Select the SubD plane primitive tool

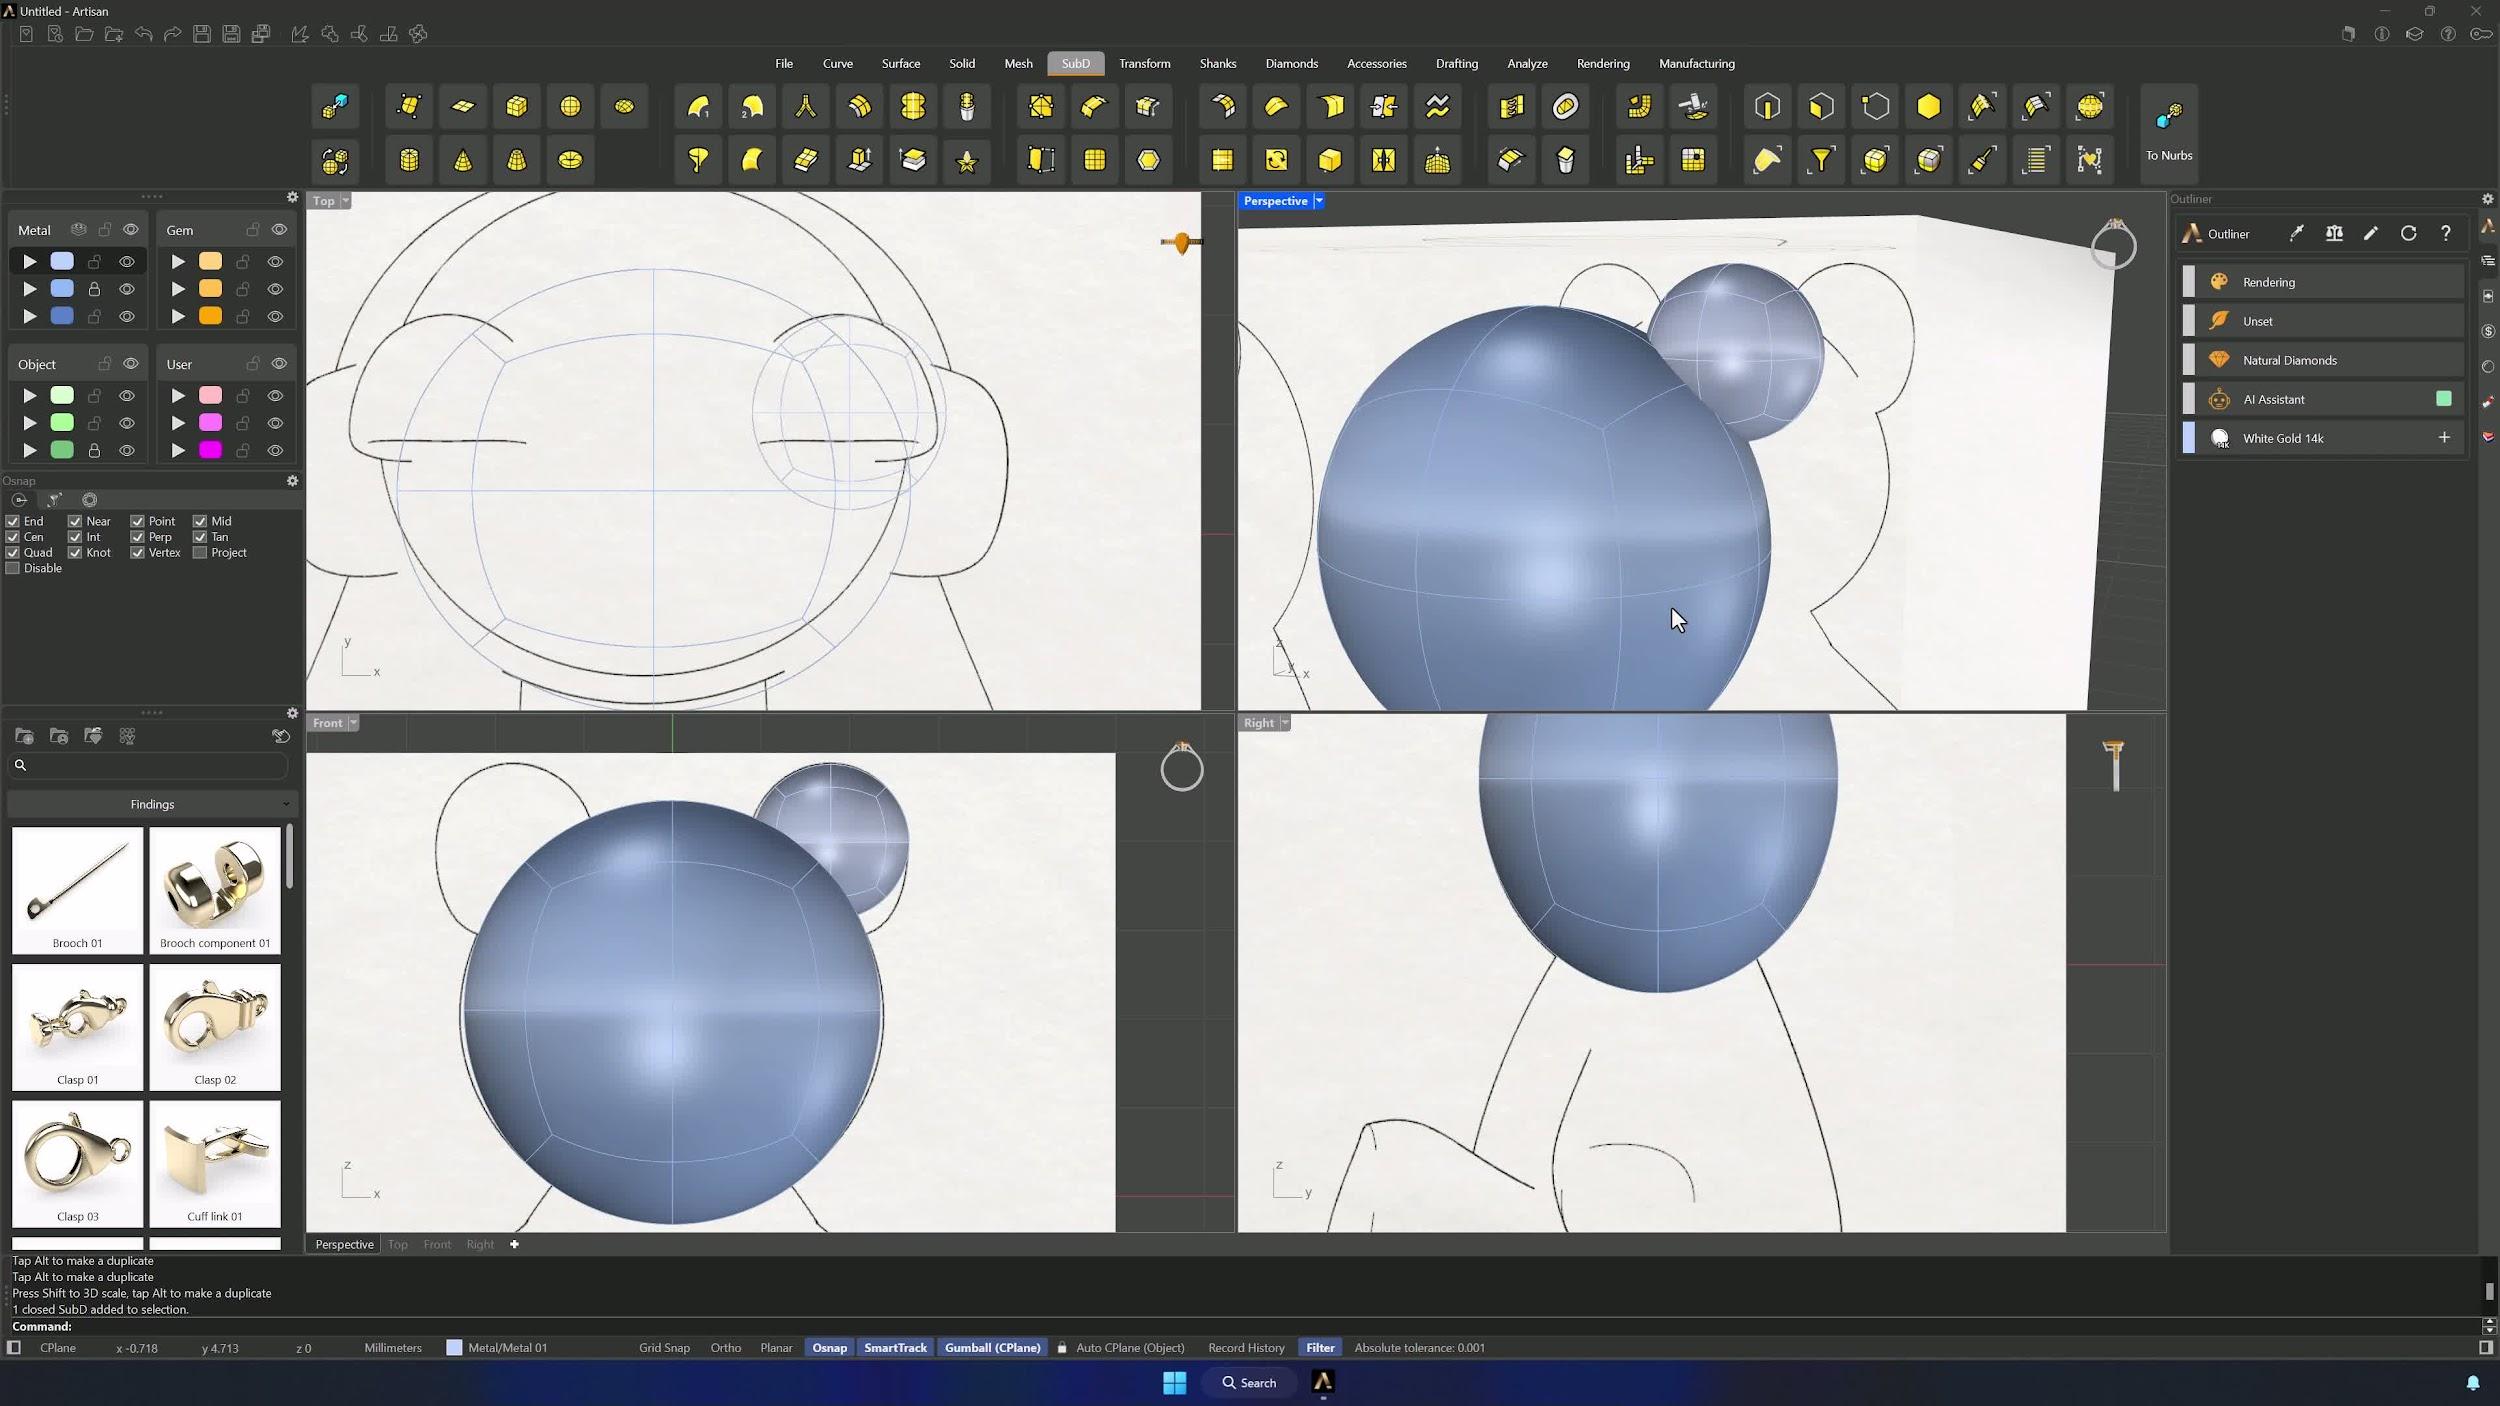pyautogui.click(x=463, y=107)
